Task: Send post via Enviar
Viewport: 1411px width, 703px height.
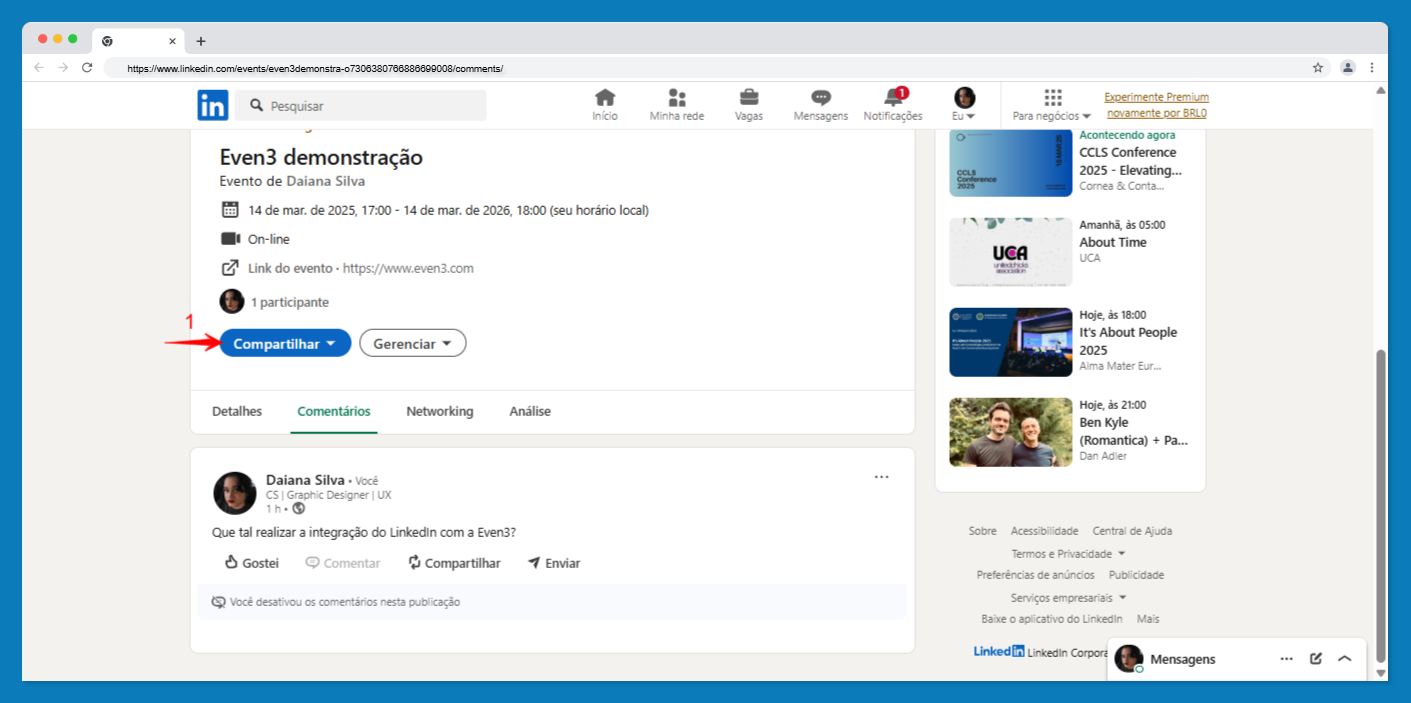Action: tap(554, 563)
